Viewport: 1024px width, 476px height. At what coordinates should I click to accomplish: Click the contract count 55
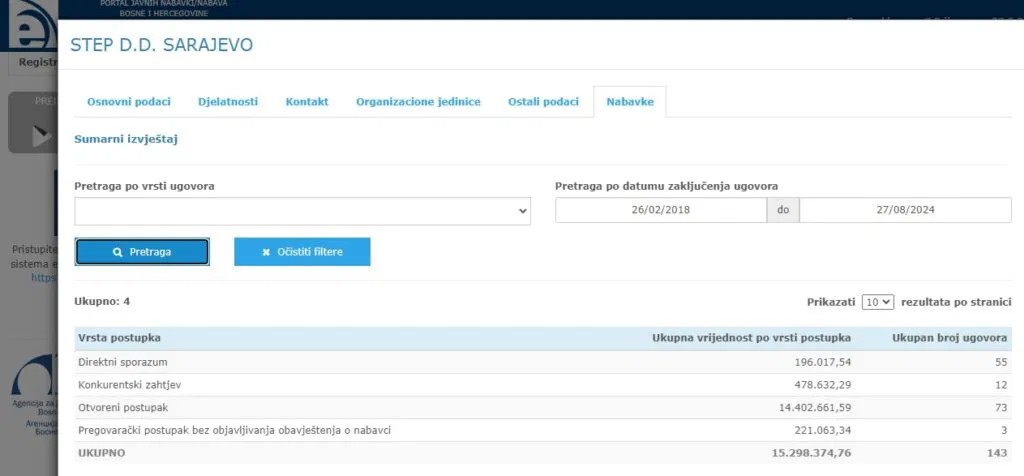1001,362
